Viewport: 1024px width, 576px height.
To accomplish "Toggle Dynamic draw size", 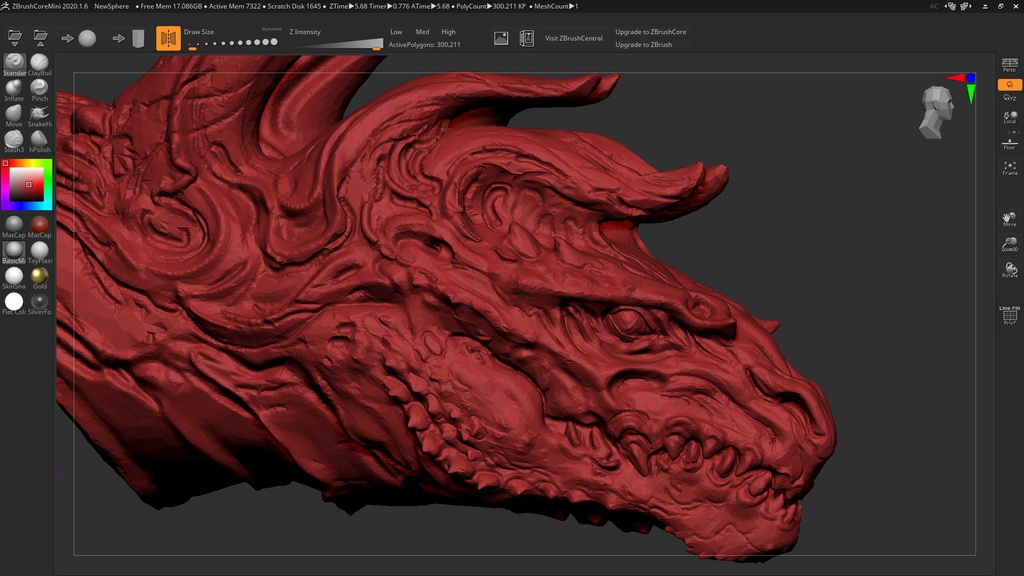I will (272, 29).
